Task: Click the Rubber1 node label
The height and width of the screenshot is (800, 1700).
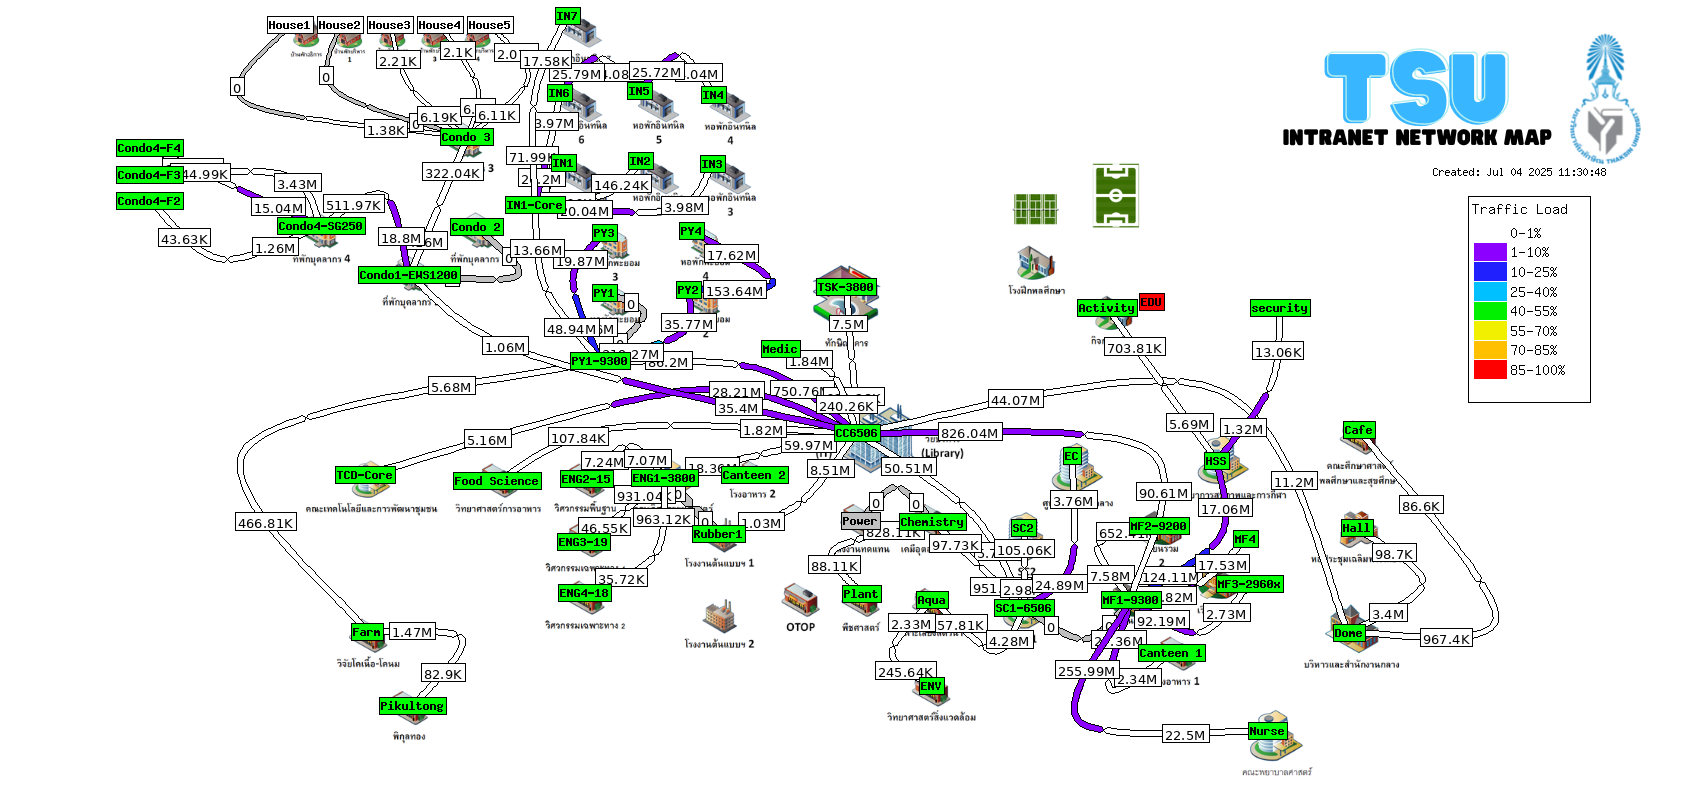Action: tap(719, 534)
